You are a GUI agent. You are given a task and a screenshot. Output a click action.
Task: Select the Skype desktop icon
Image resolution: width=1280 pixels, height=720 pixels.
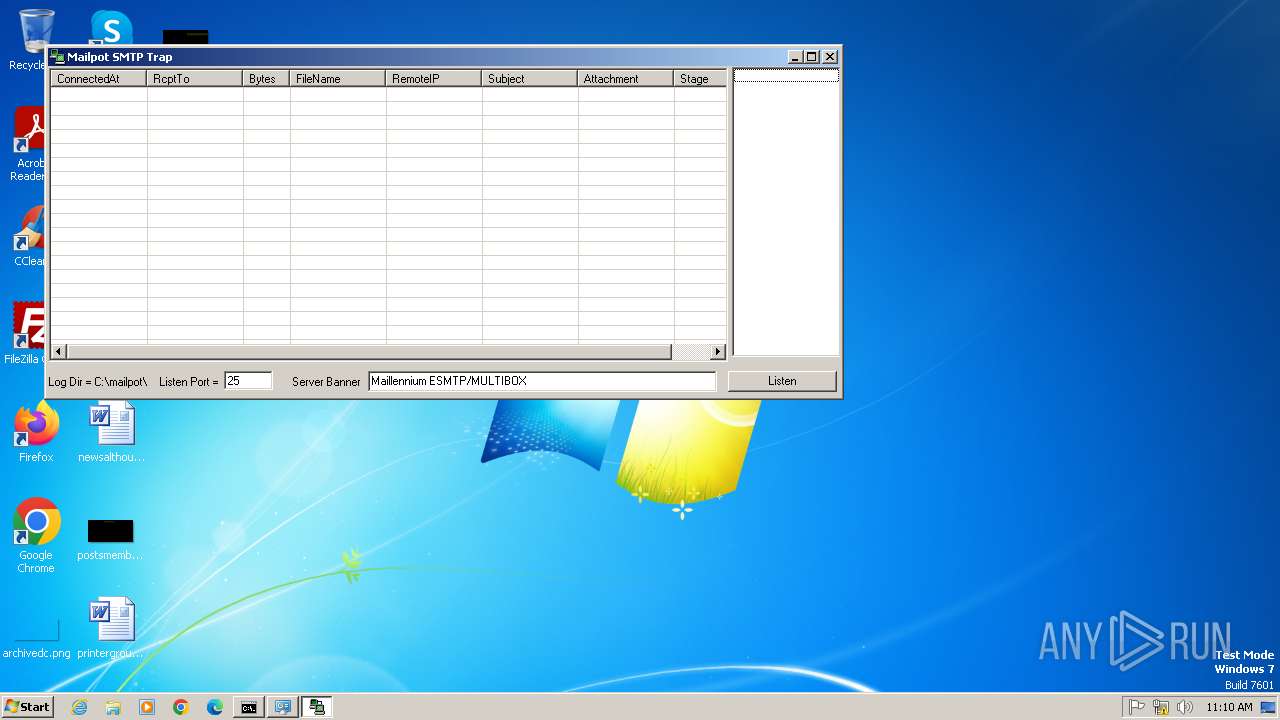click(111, 28)
